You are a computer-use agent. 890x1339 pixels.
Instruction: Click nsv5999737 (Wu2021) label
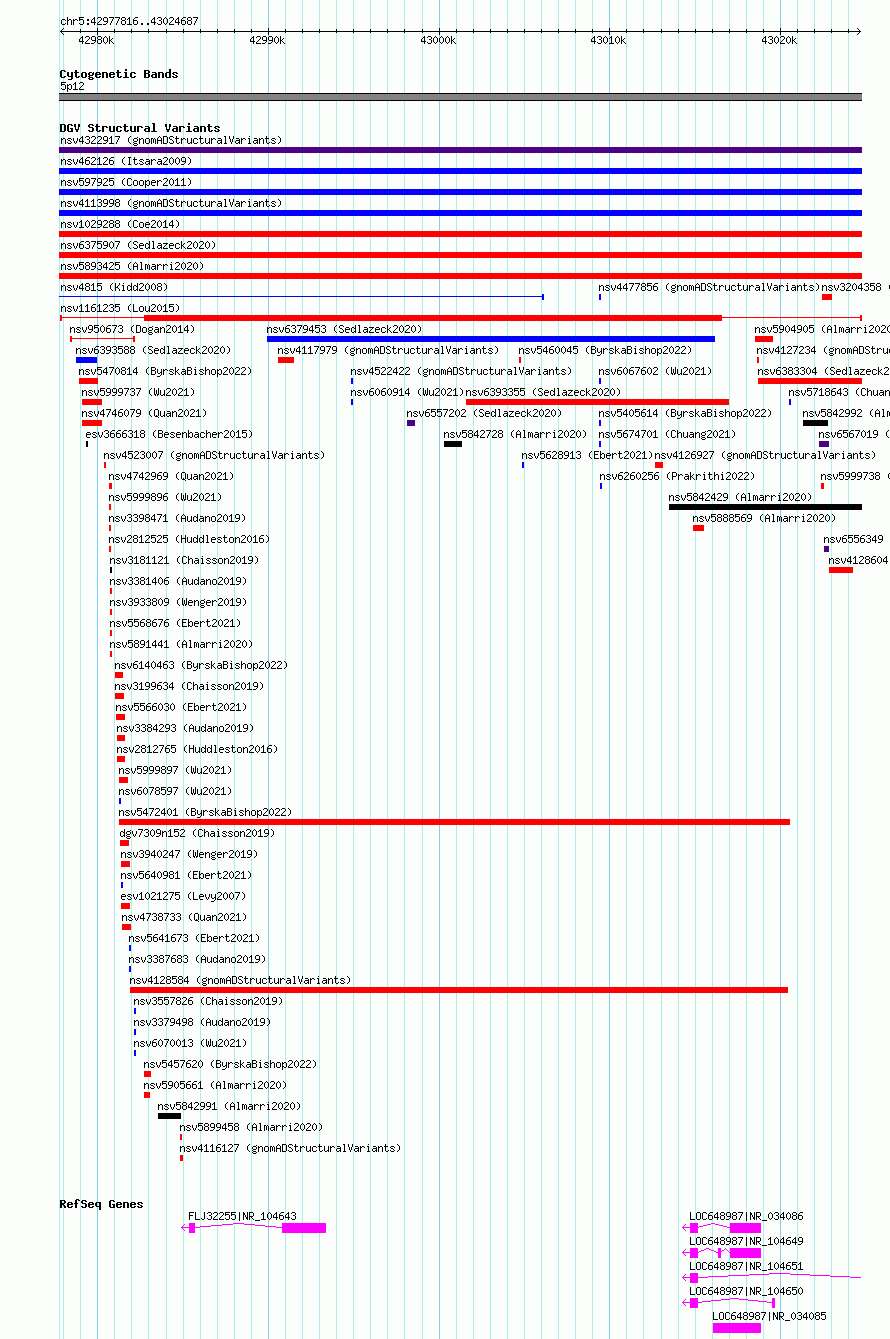point(138,392)
